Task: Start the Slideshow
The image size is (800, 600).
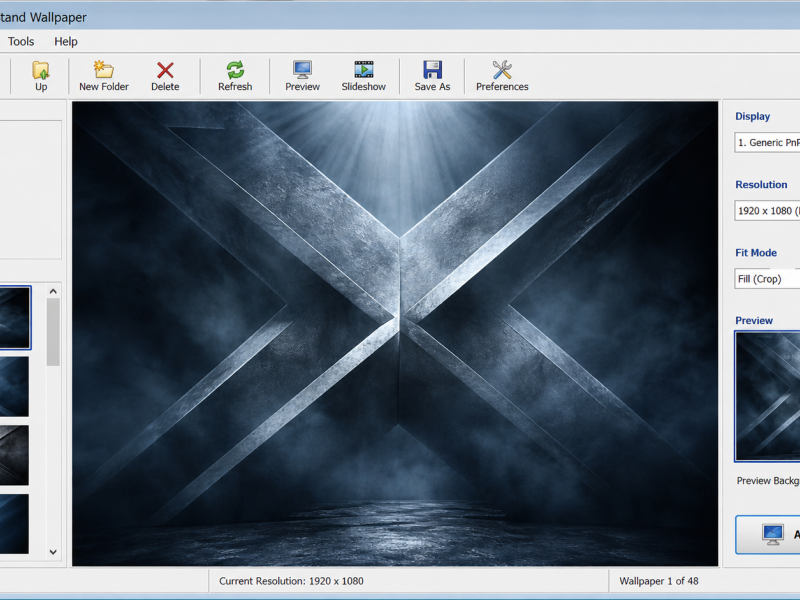Action: (364, 76)
